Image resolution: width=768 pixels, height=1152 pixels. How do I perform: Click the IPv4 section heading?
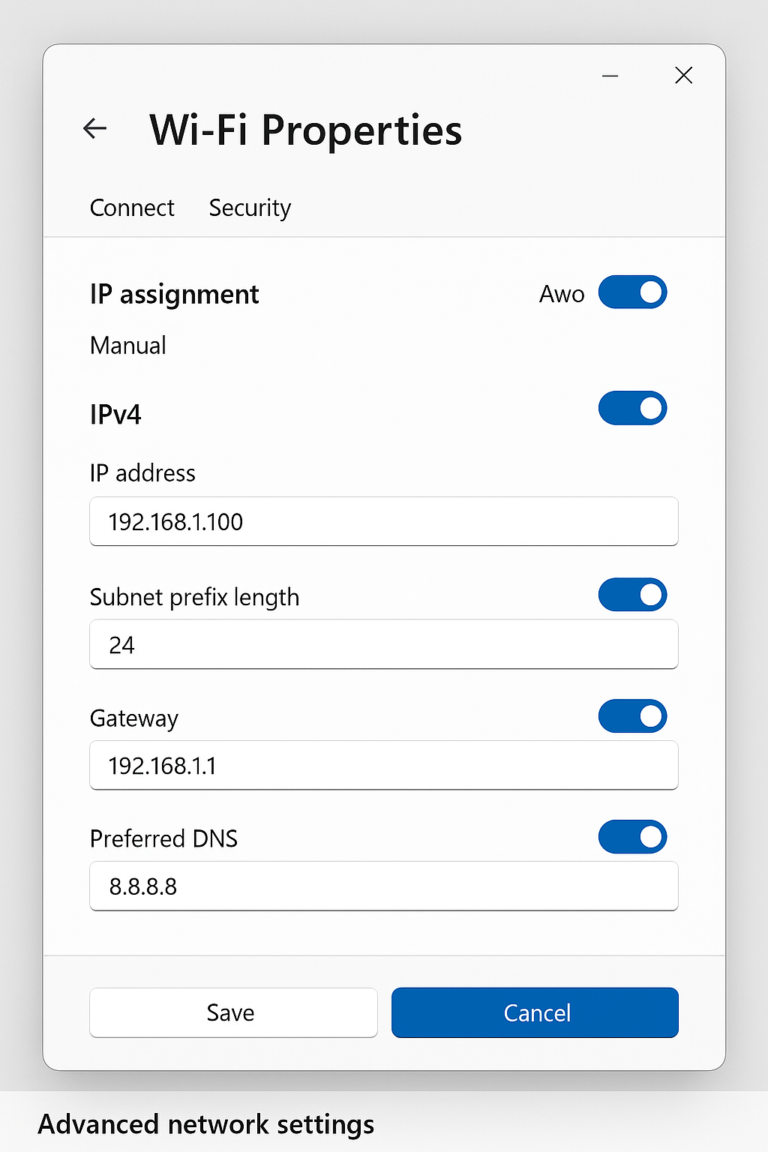pos(115,414)
